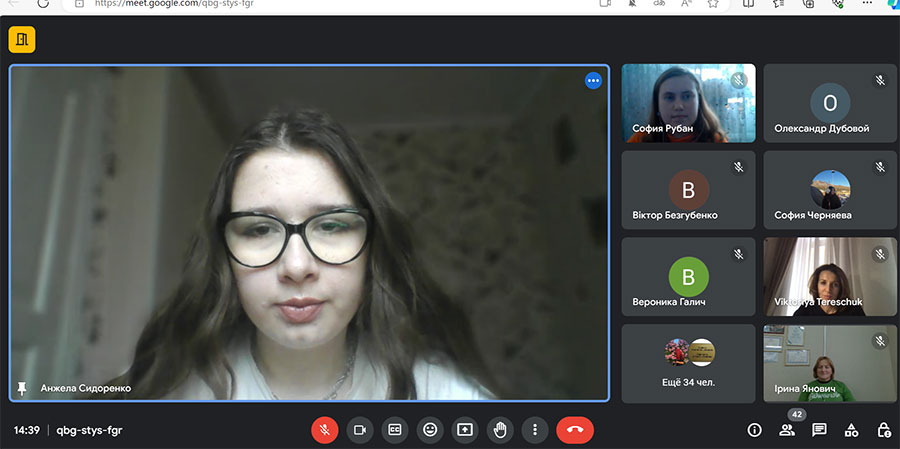
Task: Open the Activities shapes icon
Action: (851, 430)
